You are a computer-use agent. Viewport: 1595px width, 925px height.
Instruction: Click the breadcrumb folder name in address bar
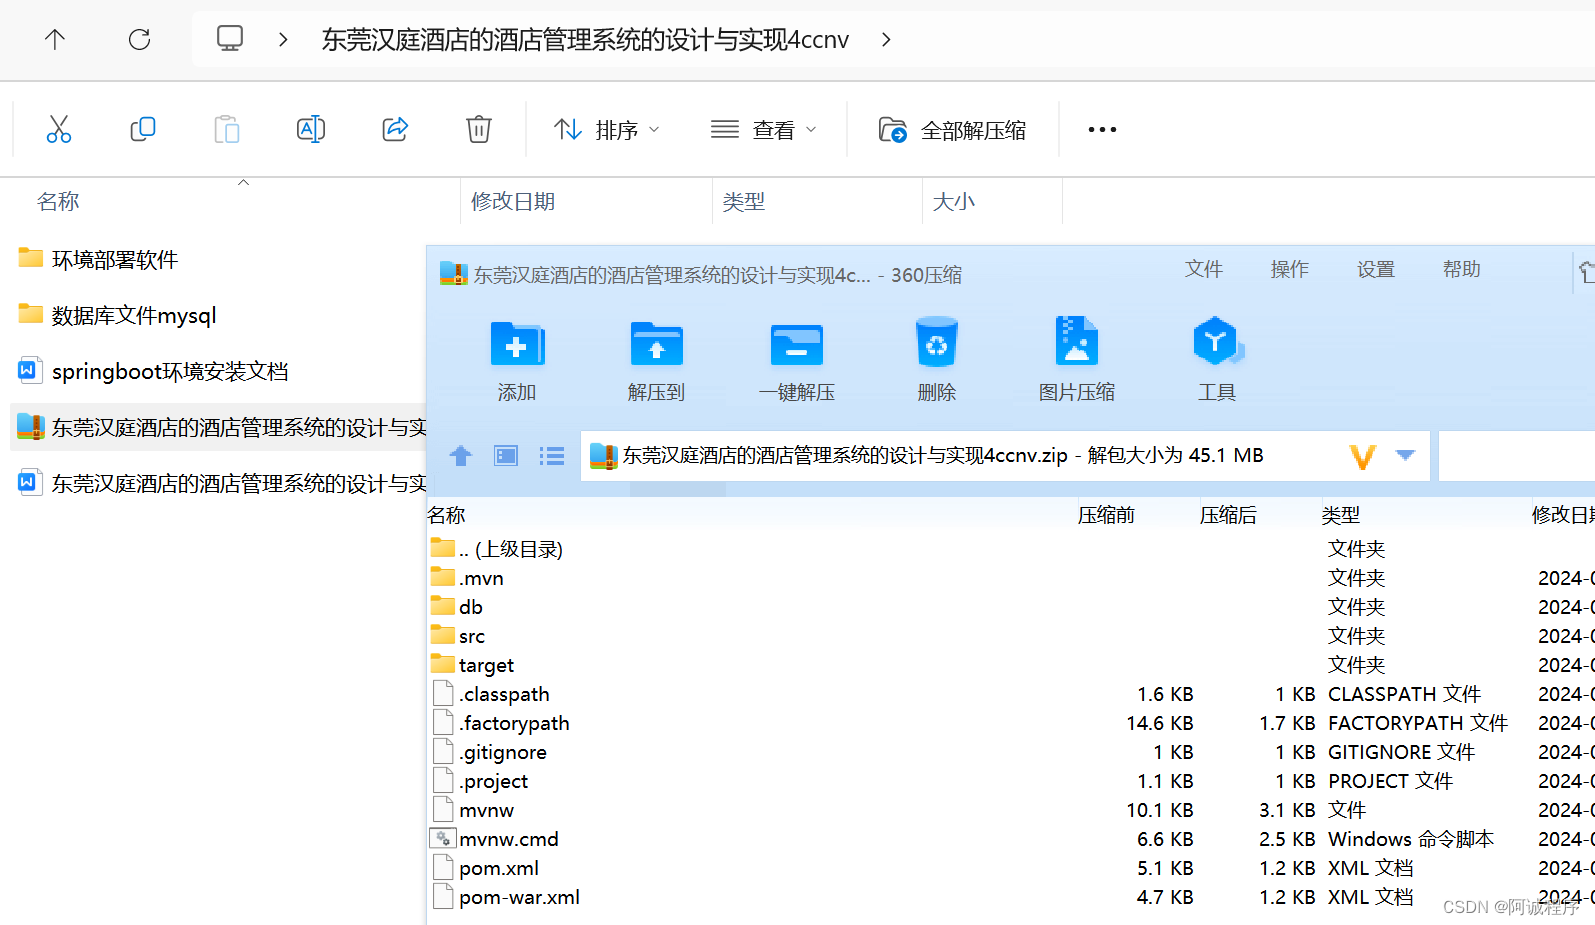584,39
